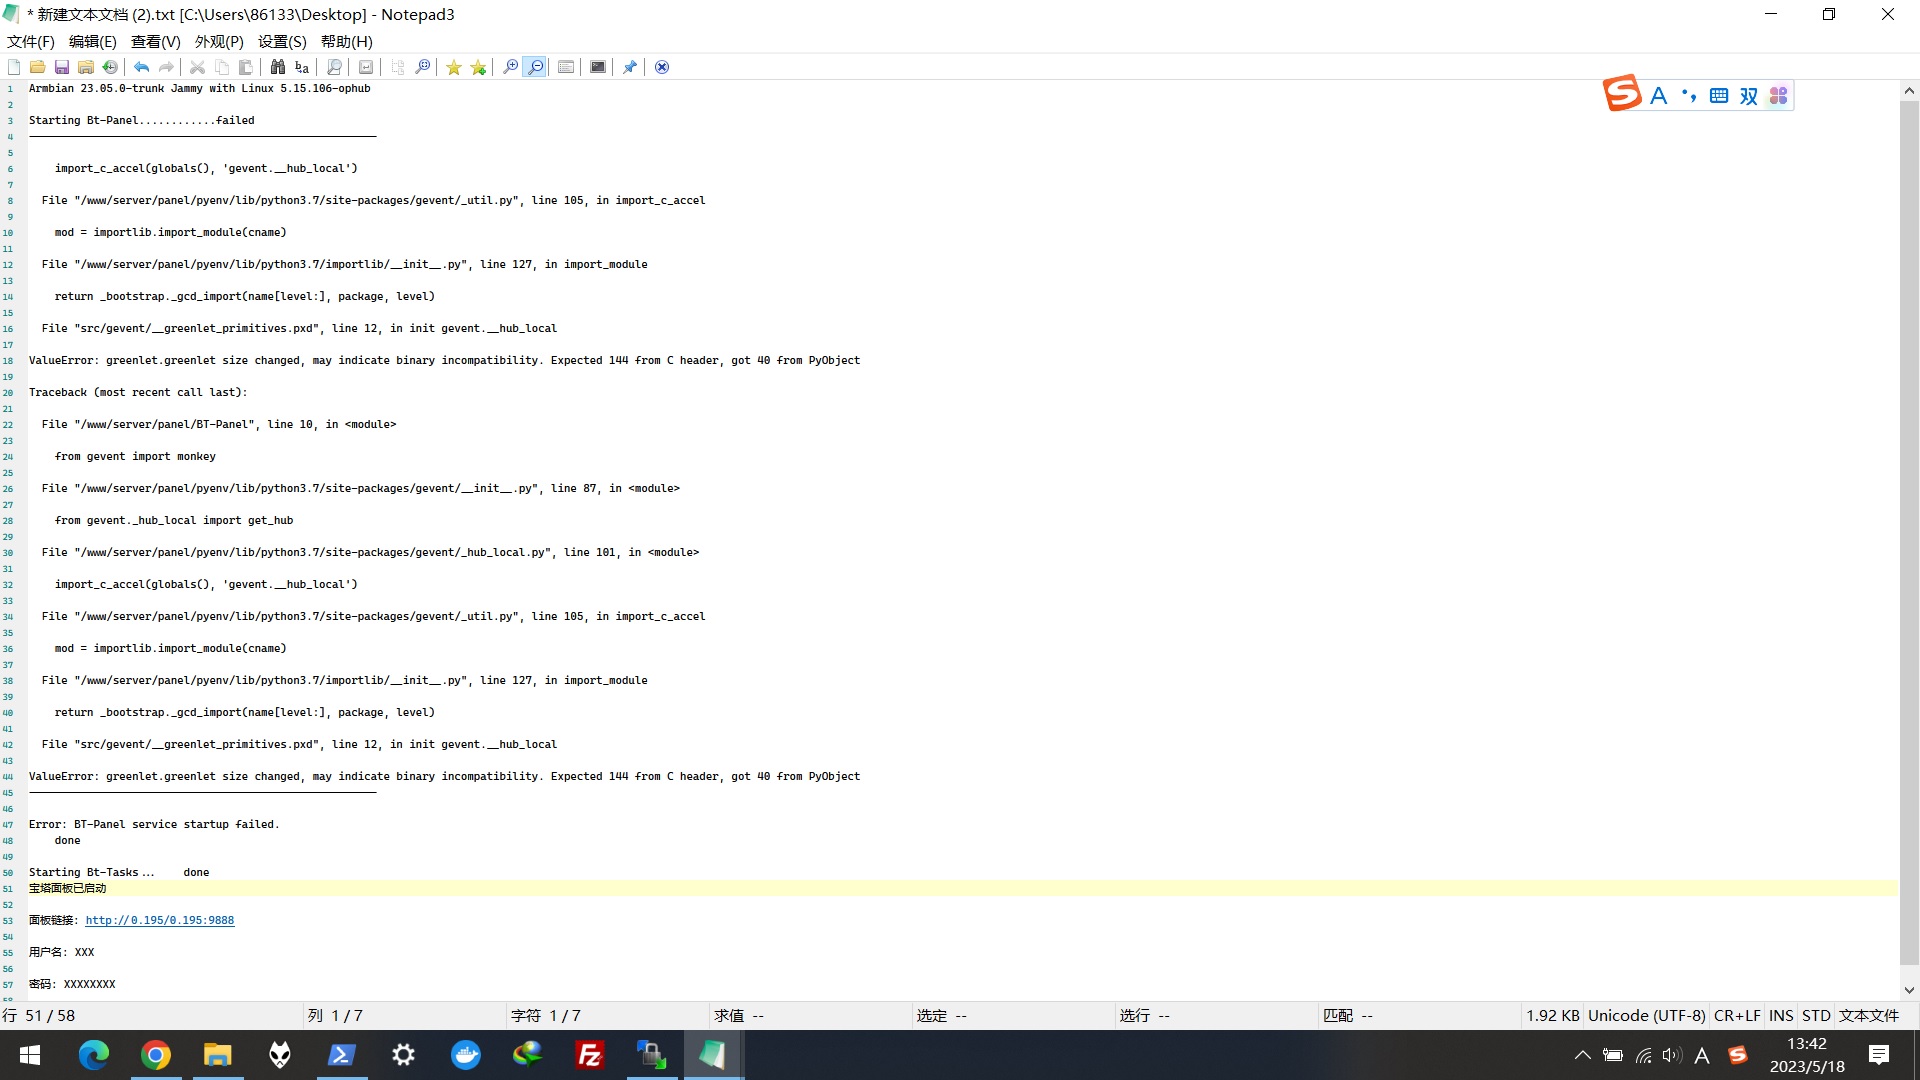Open the 设置(S) menu
The image size is (1920, 1080).
[x=282, y=41]
